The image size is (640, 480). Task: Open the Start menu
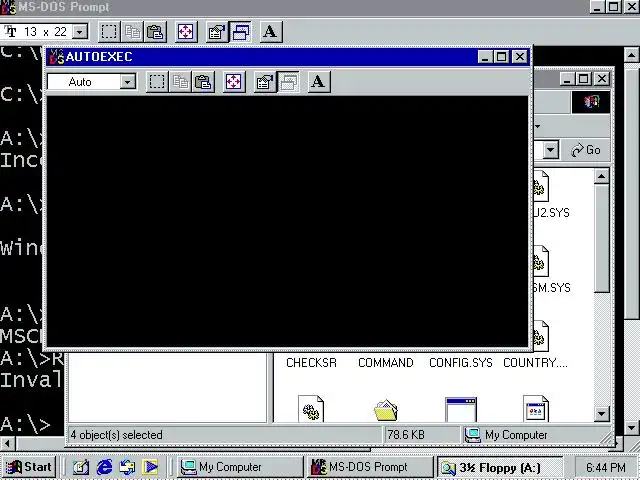29,467
